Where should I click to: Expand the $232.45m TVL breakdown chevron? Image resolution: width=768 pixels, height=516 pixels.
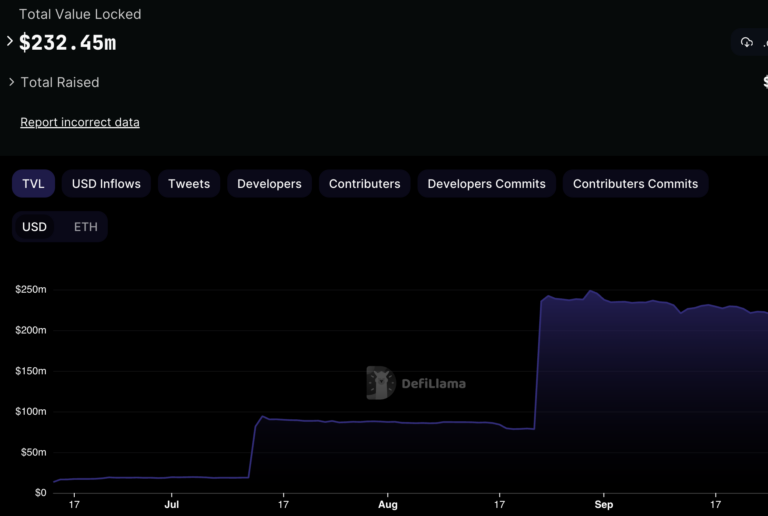click(x=10, y=42)
